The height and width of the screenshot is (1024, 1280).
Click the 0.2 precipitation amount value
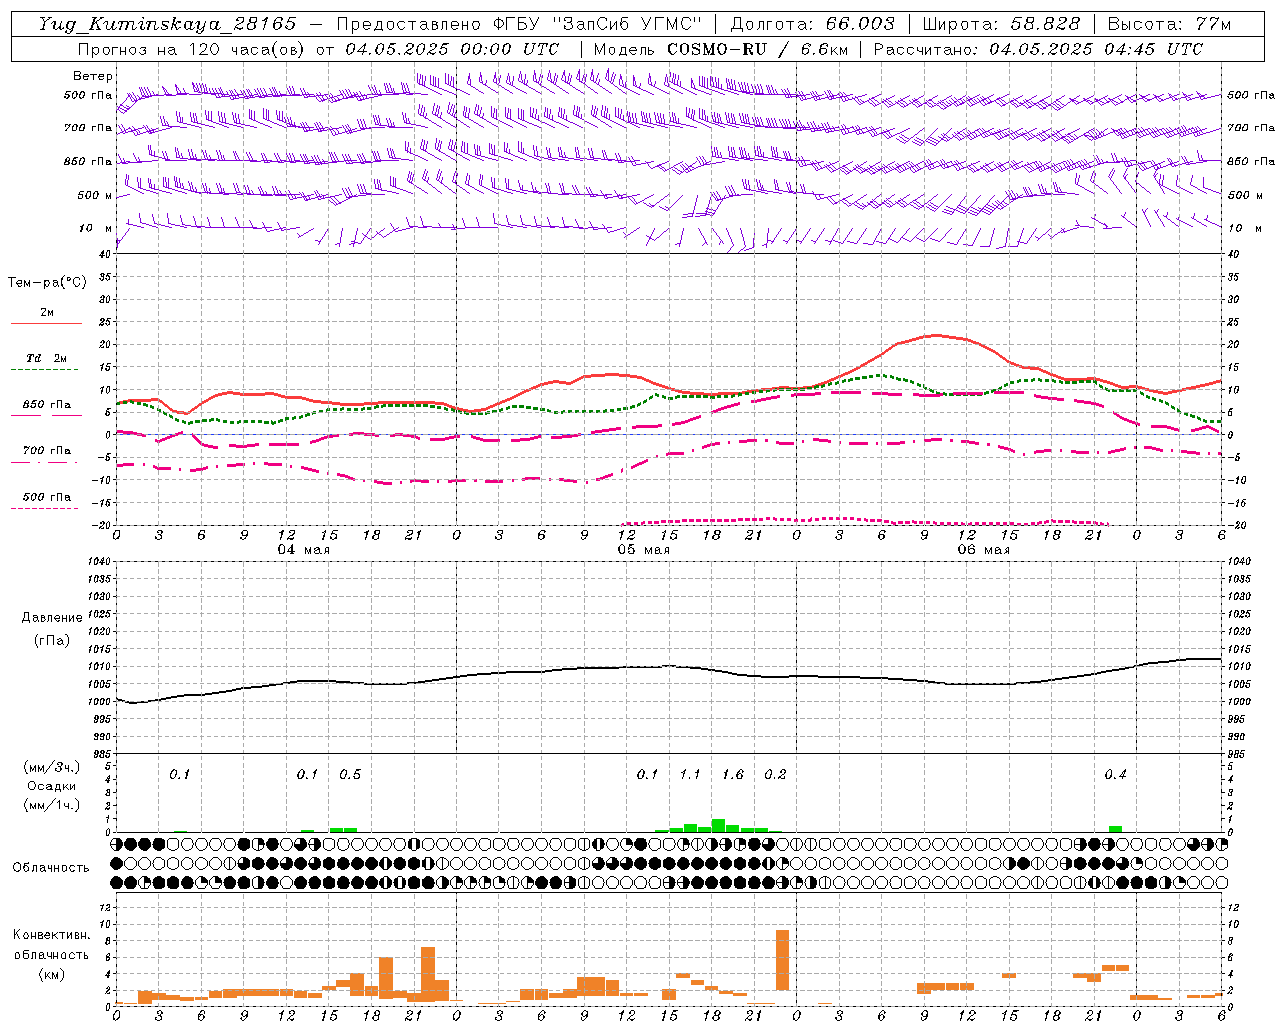pos(775,775)
